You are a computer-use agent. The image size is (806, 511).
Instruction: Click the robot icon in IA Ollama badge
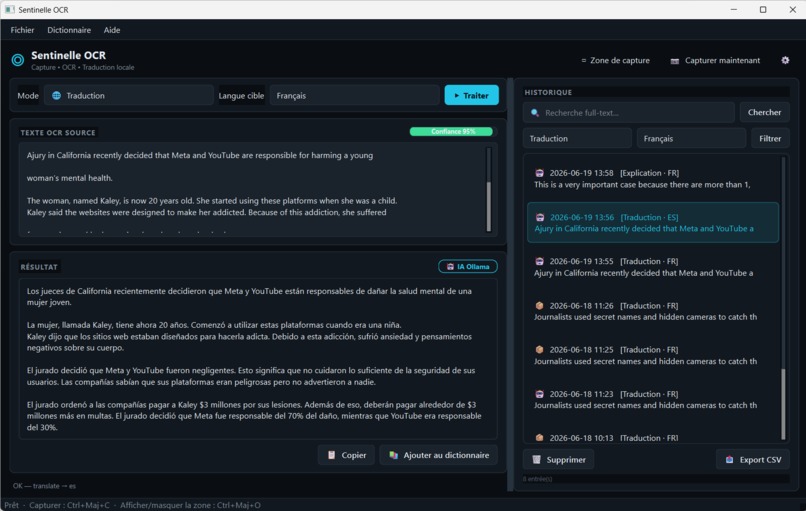point(450,267)
